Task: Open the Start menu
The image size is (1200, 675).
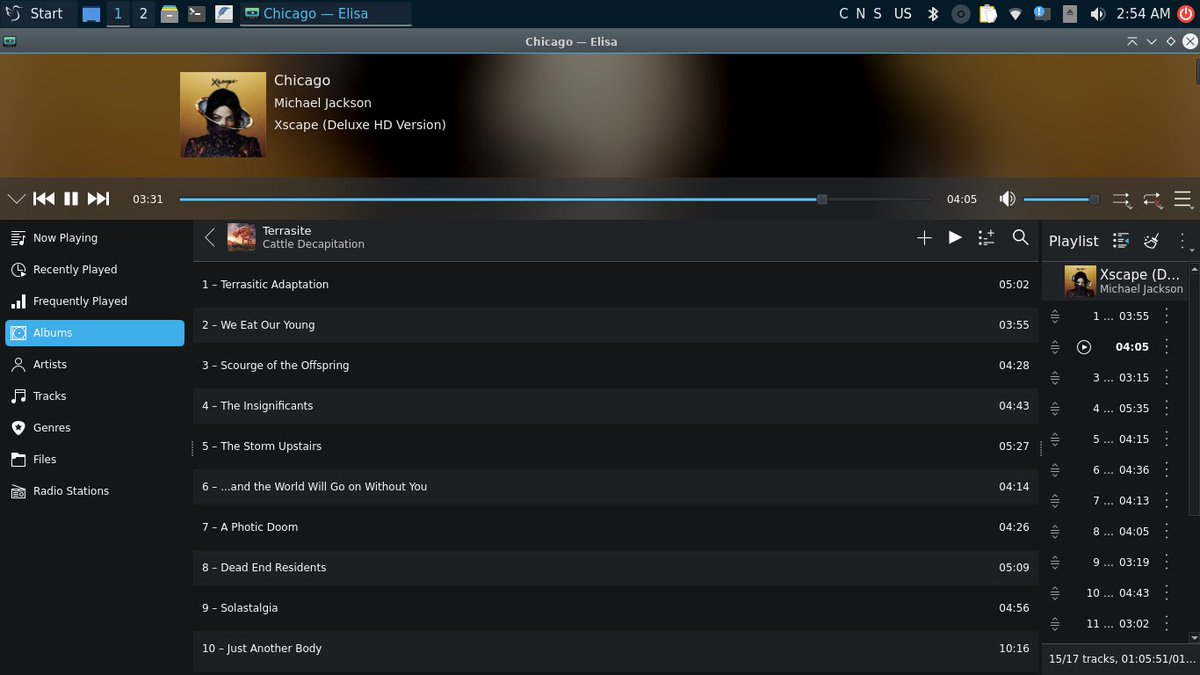Action: pyautogui.click(x=35, y=14)
